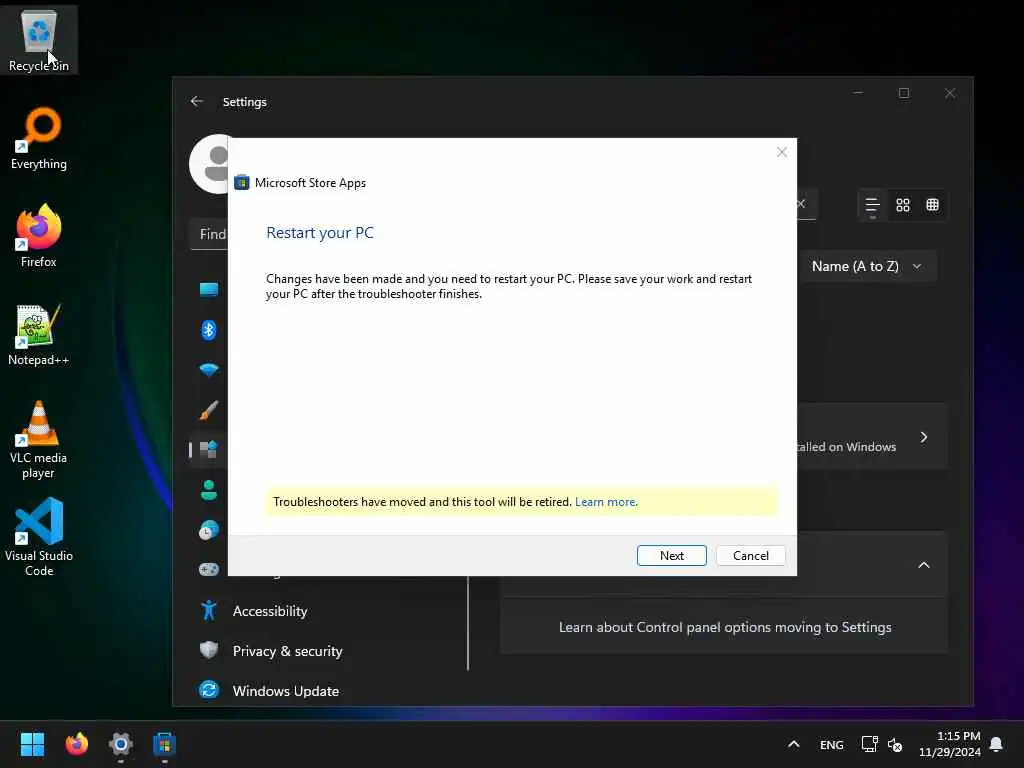Select the System icon in the Settings sidebar
1024x768 pixels.
(x=209, y=289)
